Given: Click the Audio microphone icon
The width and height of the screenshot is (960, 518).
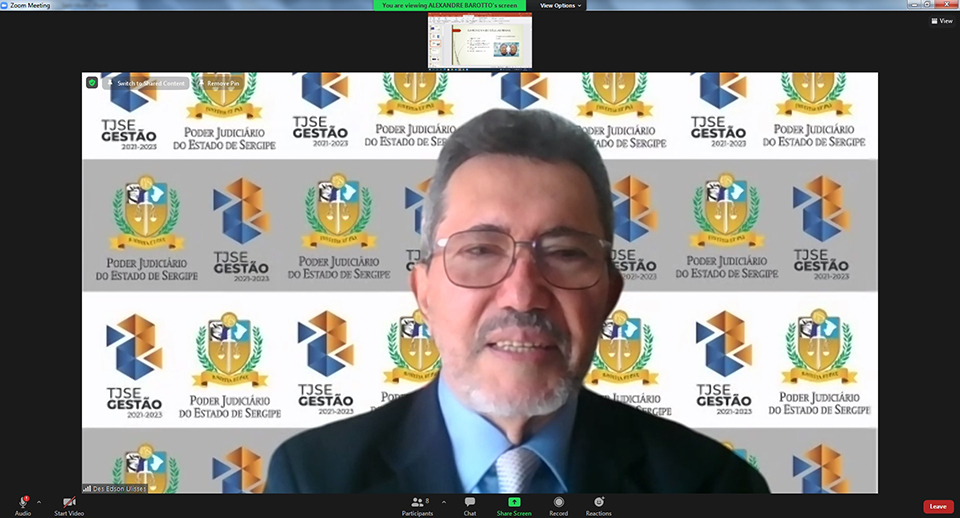Looking at the screenshot, I should (22, 502).
